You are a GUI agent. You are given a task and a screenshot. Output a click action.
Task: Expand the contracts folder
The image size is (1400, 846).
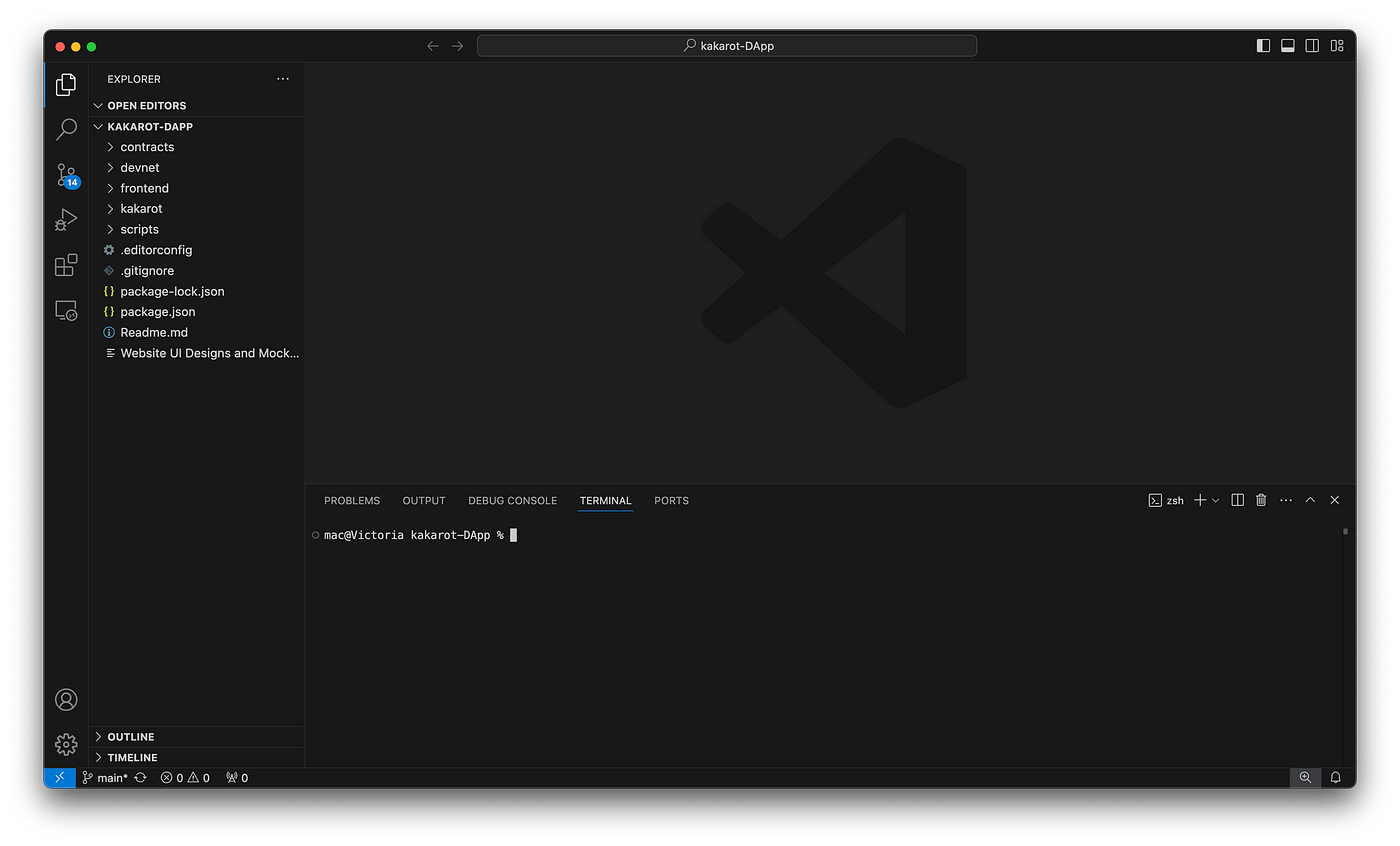coord(197,147)
